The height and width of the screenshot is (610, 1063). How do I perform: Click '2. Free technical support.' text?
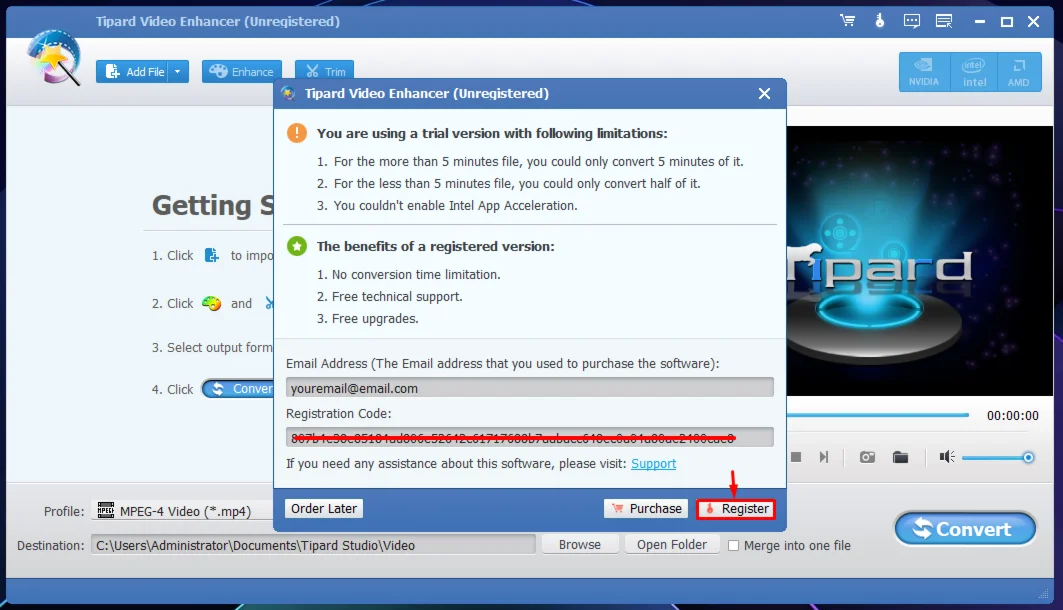[389, 296]
